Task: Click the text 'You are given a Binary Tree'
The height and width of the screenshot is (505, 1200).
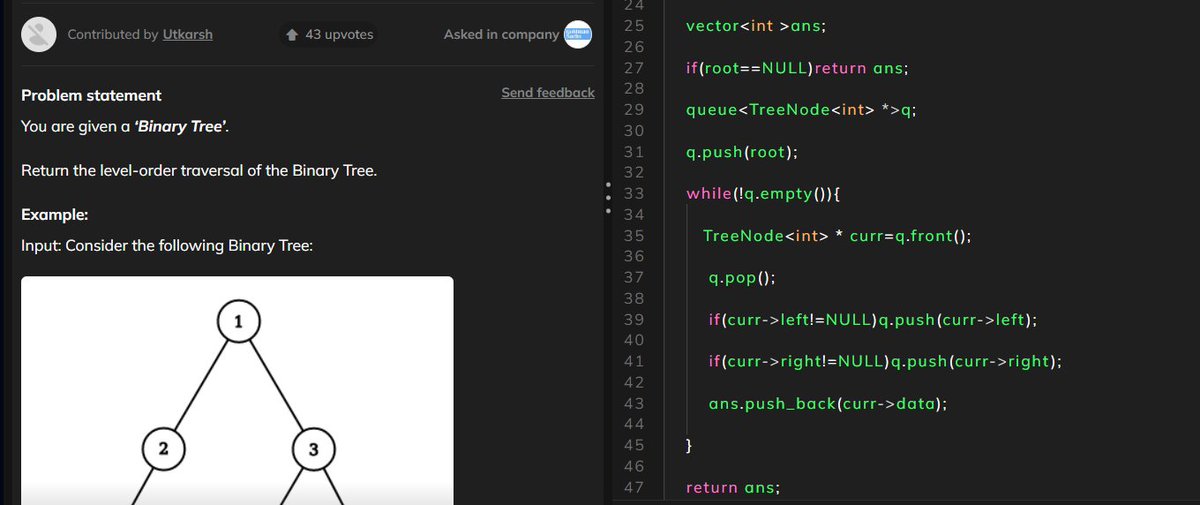Action: [x=126, y=127]
